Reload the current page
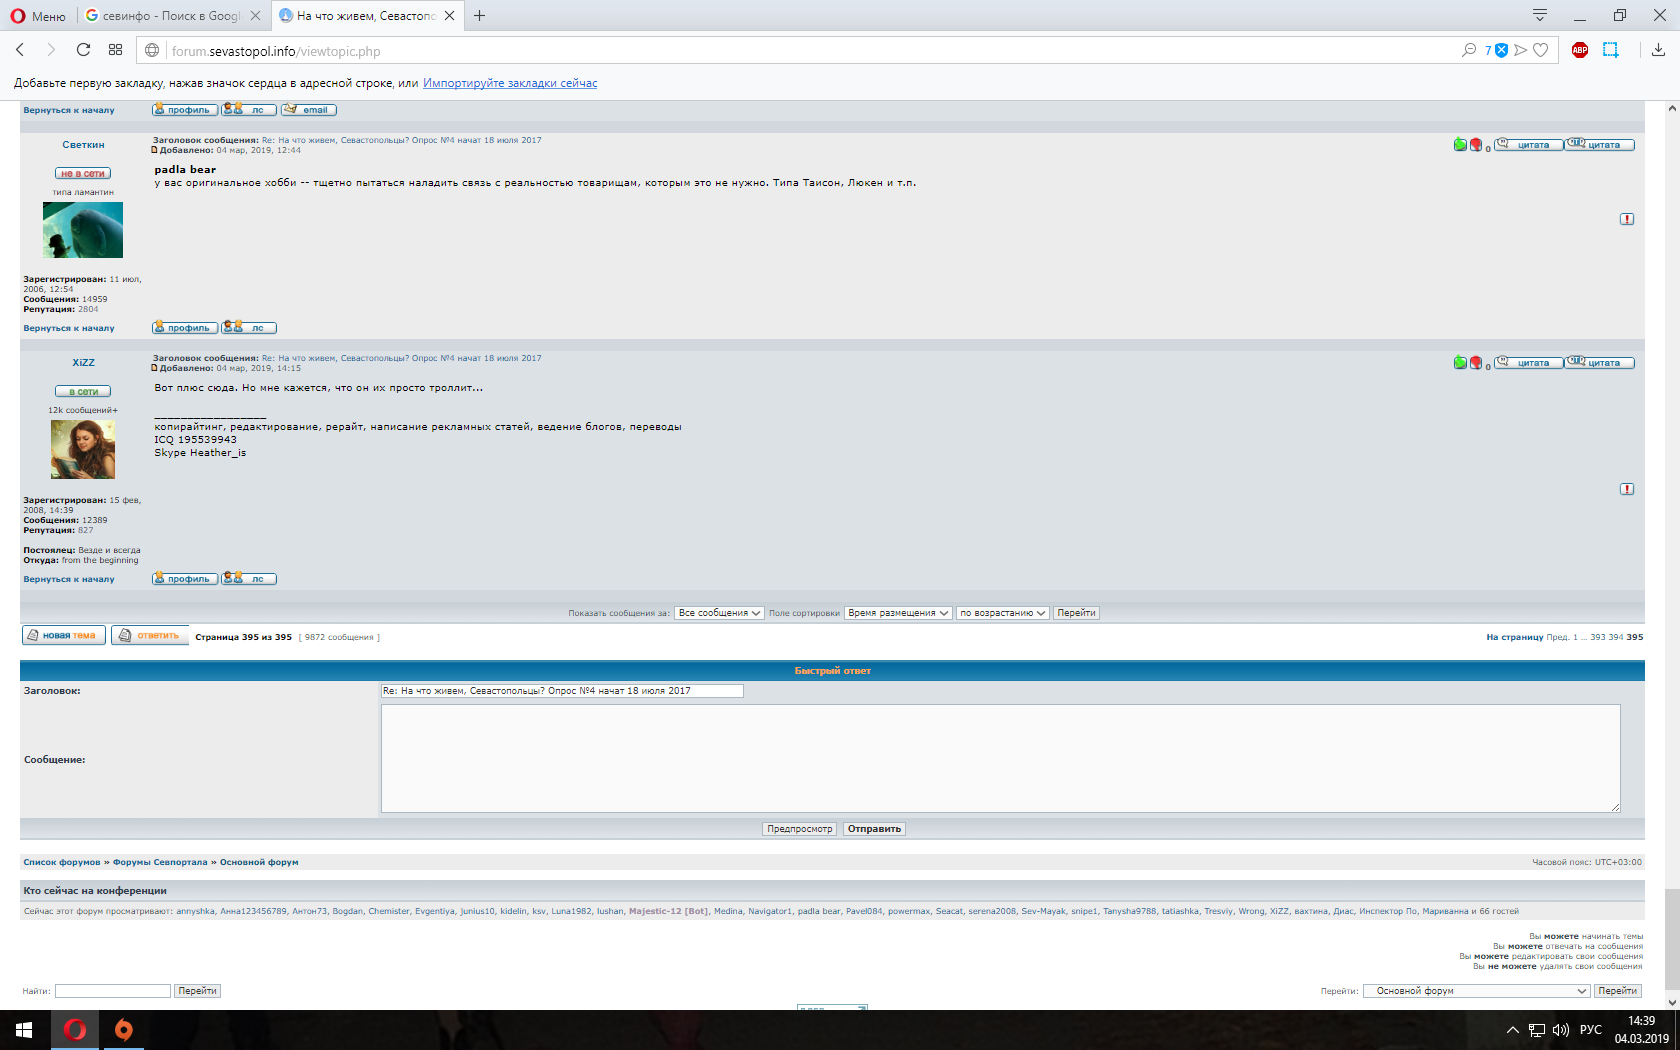Viewport: 1680px width, 1050px height. pos(83,50)
